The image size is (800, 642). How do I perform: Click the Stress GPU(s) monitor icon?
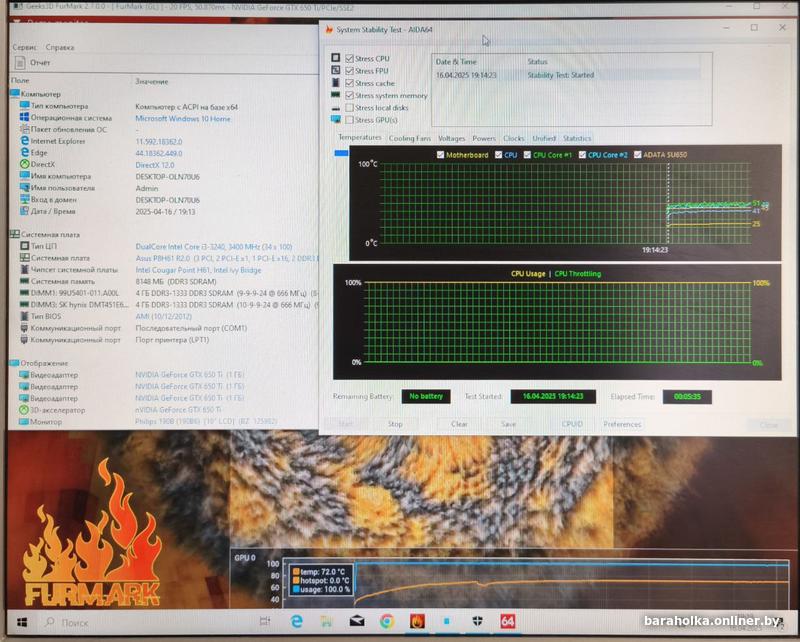(x=335, y=119)
